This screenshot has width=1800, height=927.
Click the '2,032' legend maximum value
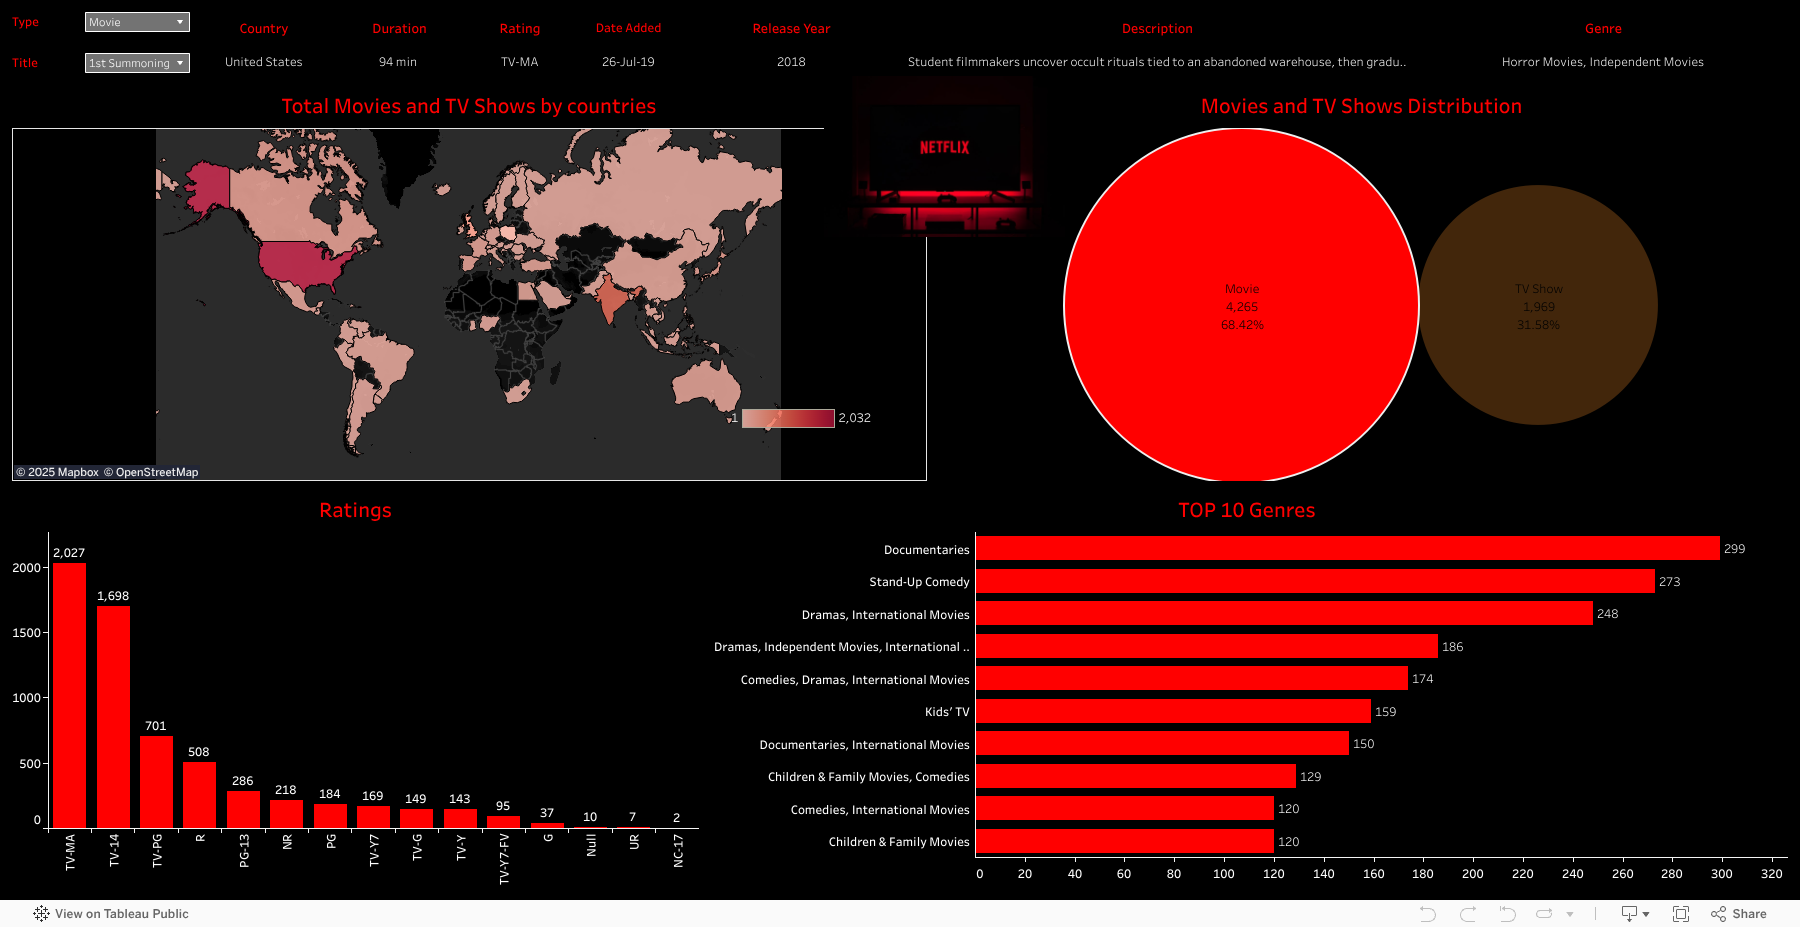854,418
